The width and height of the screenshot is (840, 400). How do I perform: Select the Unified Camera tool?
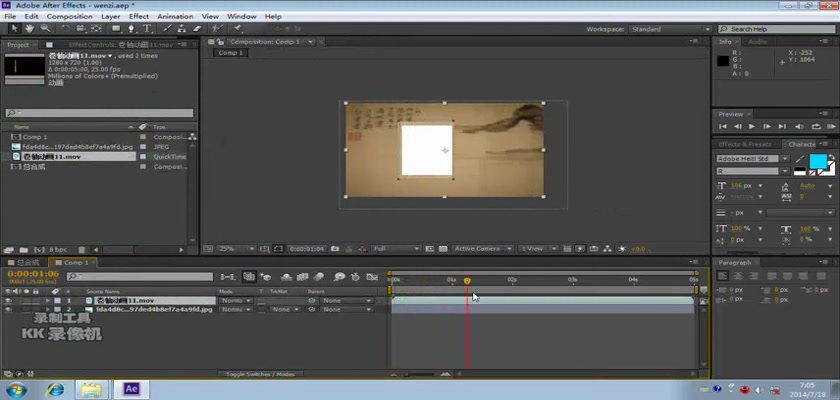pyautogui.click(x=80, y=28)
